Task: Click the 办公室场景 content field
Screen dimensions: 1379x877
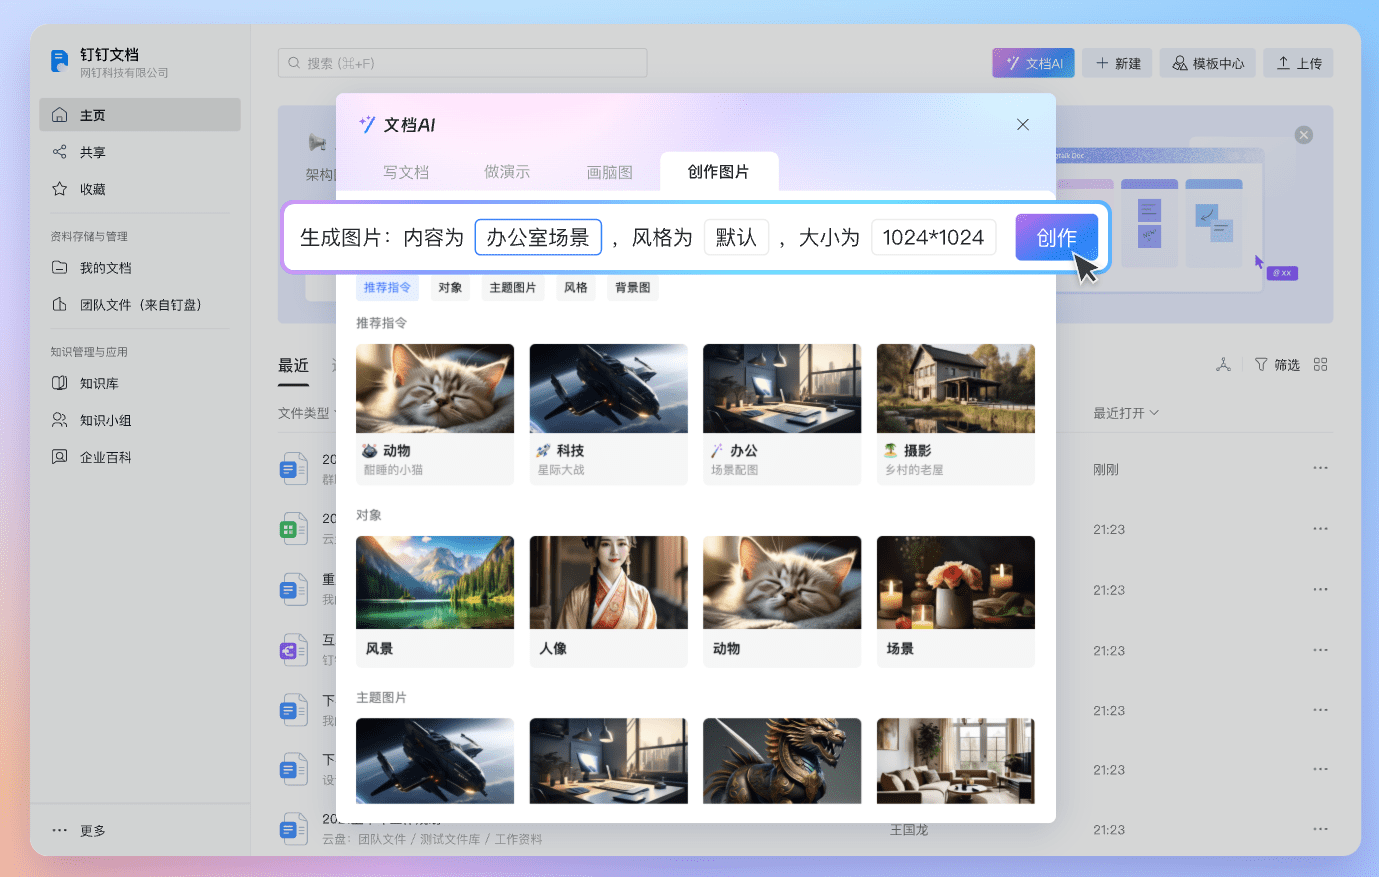Action: pyautogui.click(x=538, y=238)
